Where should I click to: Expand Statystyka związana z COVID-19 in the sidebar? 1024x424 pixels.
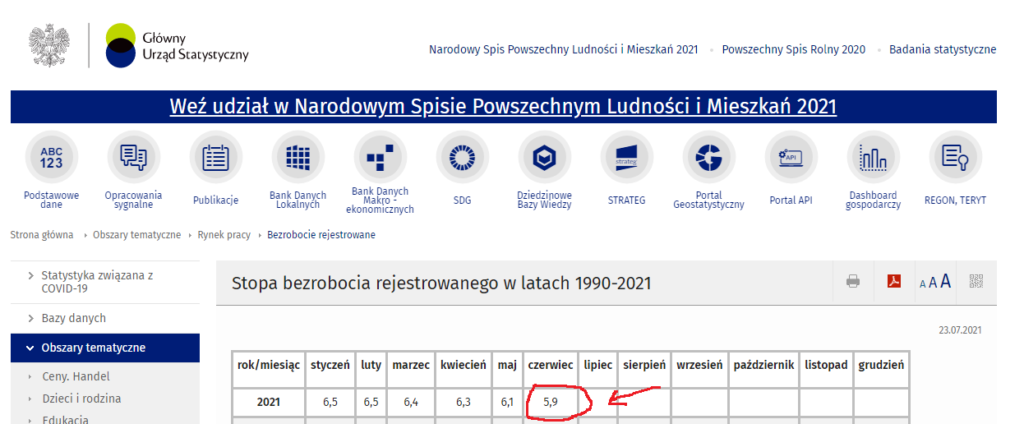(100, 281)
